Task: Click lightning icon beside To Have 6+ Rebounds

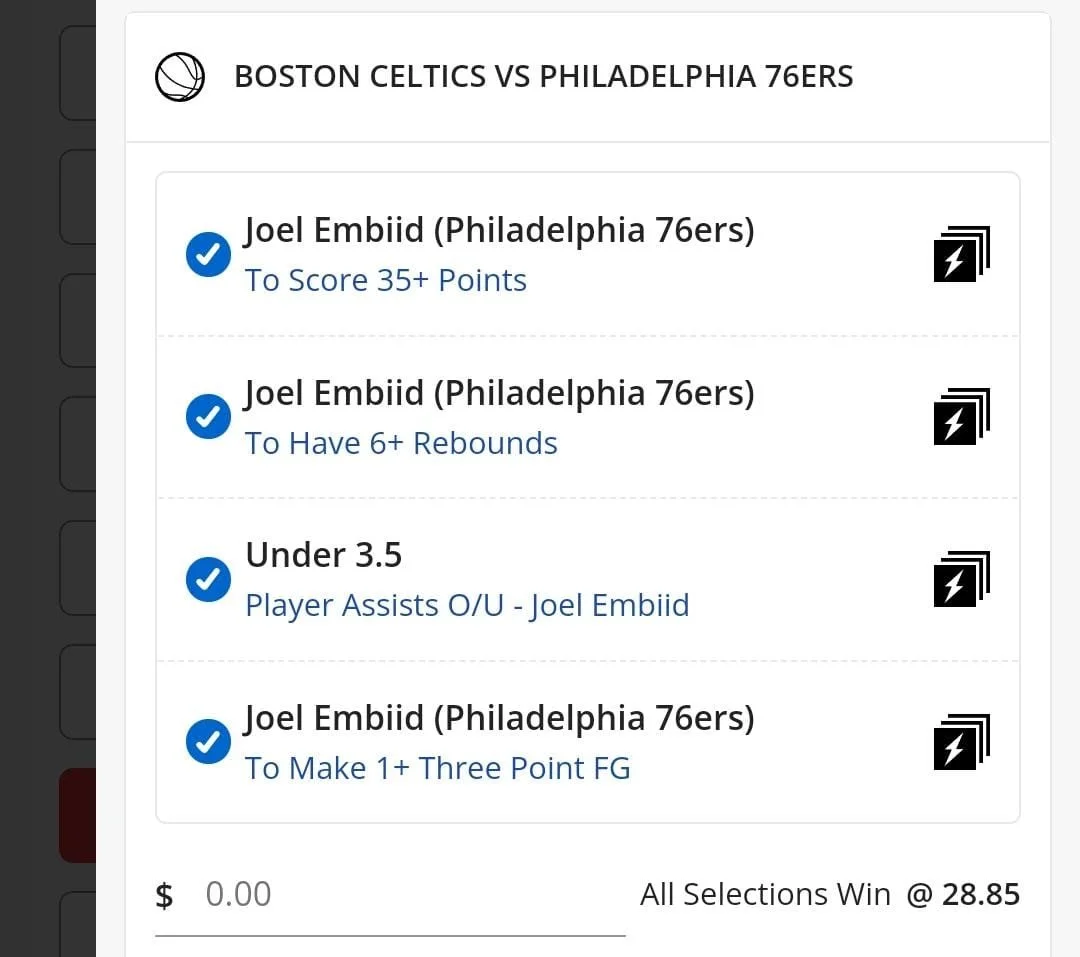Action: (x=960, y=417)
